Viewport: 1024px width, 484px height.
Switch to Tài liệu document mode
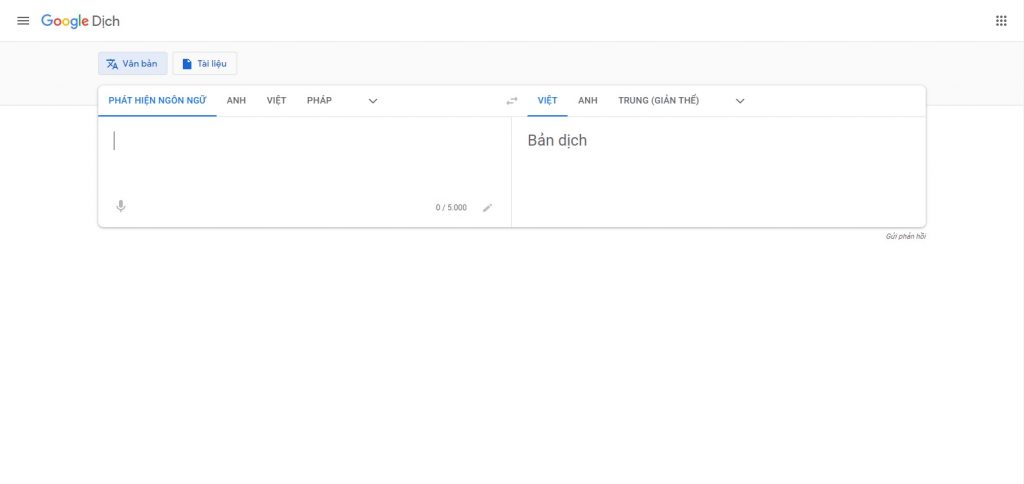204,64
